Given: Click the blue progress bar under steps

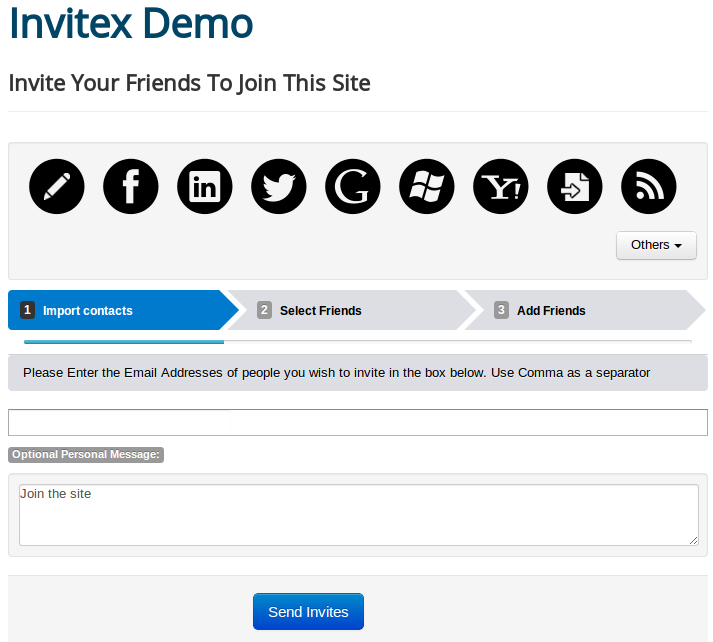Looking at the screenshot, I should coord(124,342).
